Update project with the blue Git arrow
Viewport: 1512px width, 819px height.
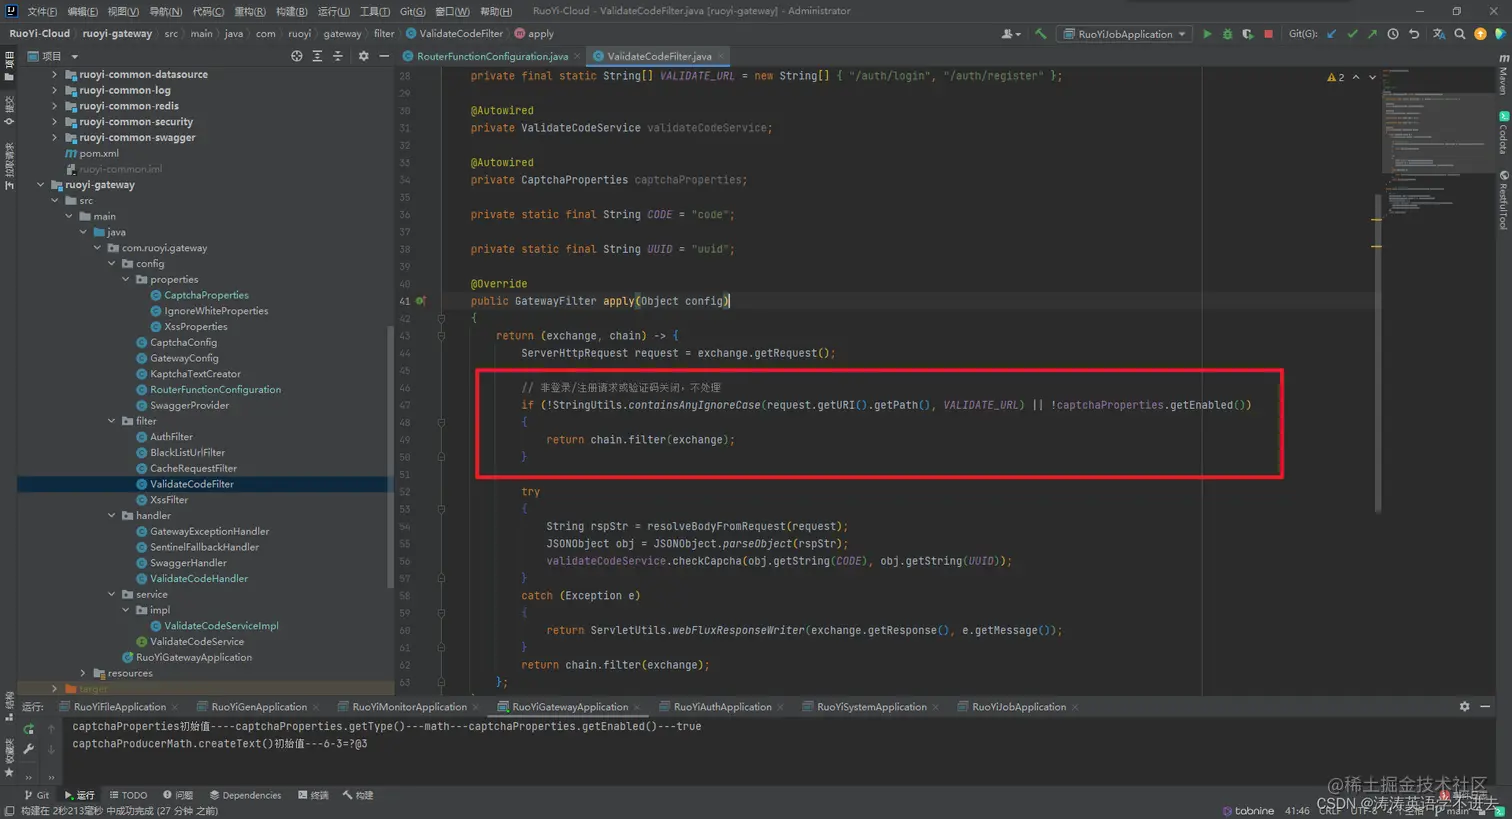[x=1331, y=34]
